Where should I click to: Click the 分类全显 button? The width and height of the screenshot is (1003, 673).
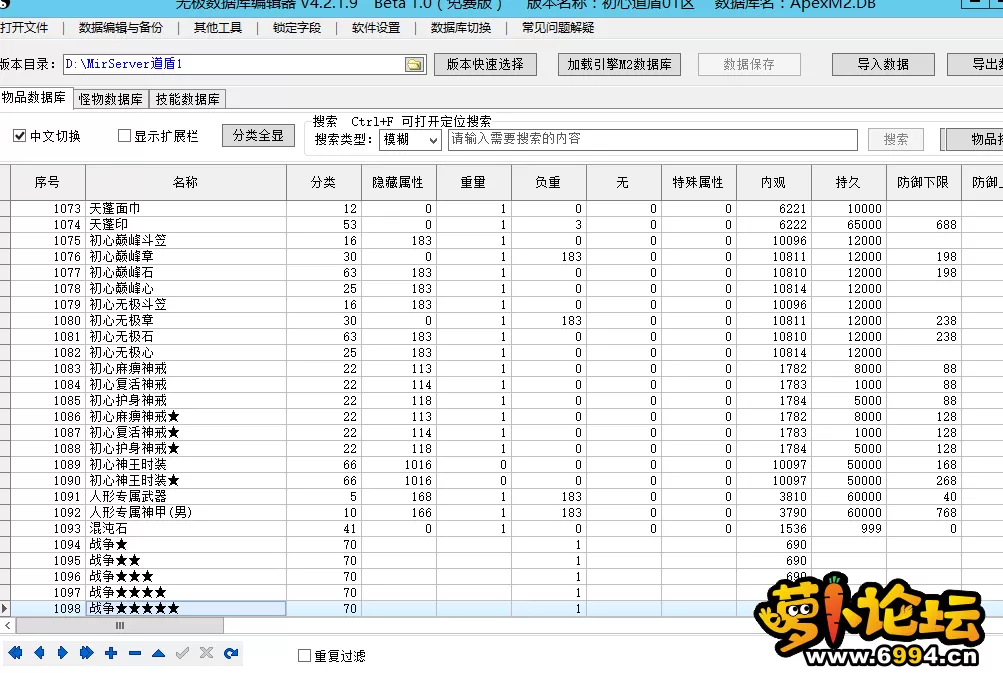[258, 136]
